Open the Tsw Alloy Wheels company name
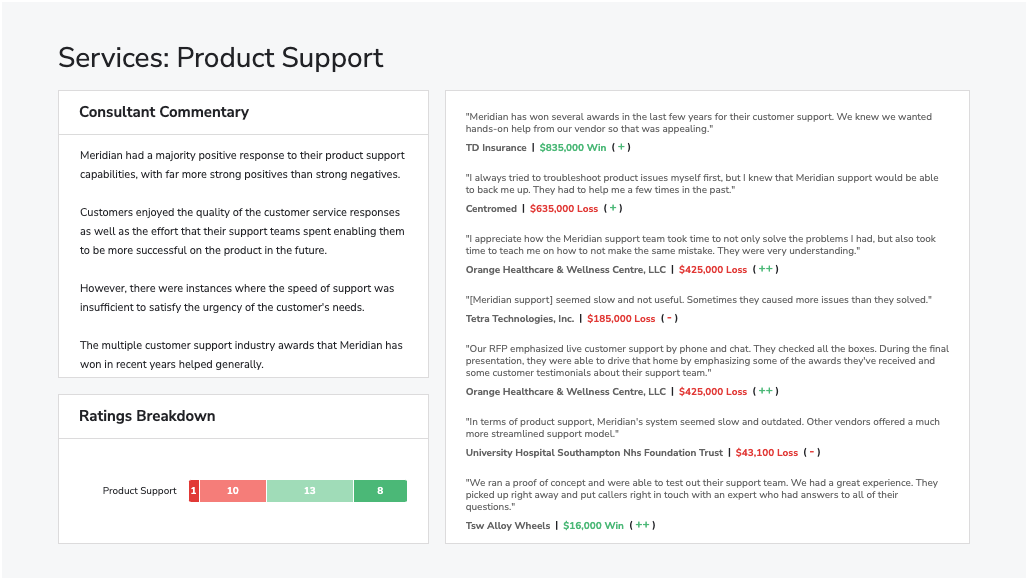Screen dimensions: 1028x580 tap(508, 526)
